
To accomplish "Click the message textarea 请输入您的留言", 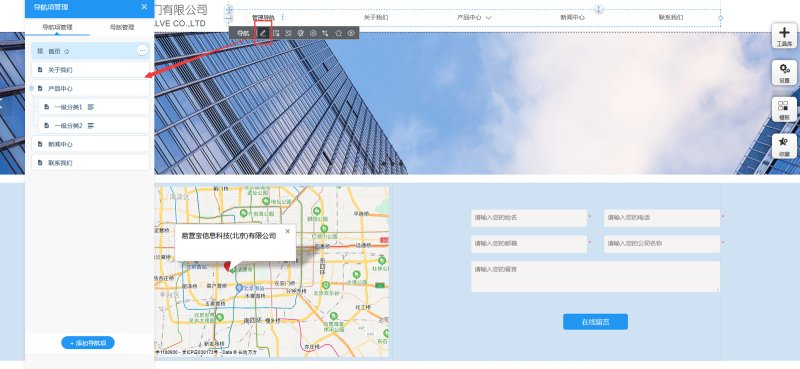I will (x=595, y=277).
